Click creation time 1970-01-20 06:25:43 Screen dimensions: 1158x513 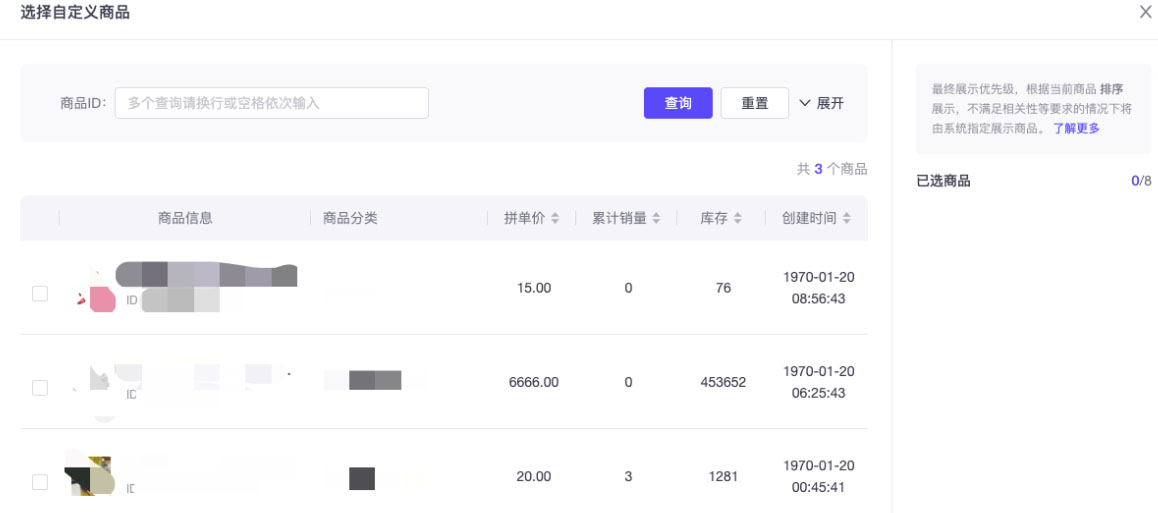(x=818, y=382)
